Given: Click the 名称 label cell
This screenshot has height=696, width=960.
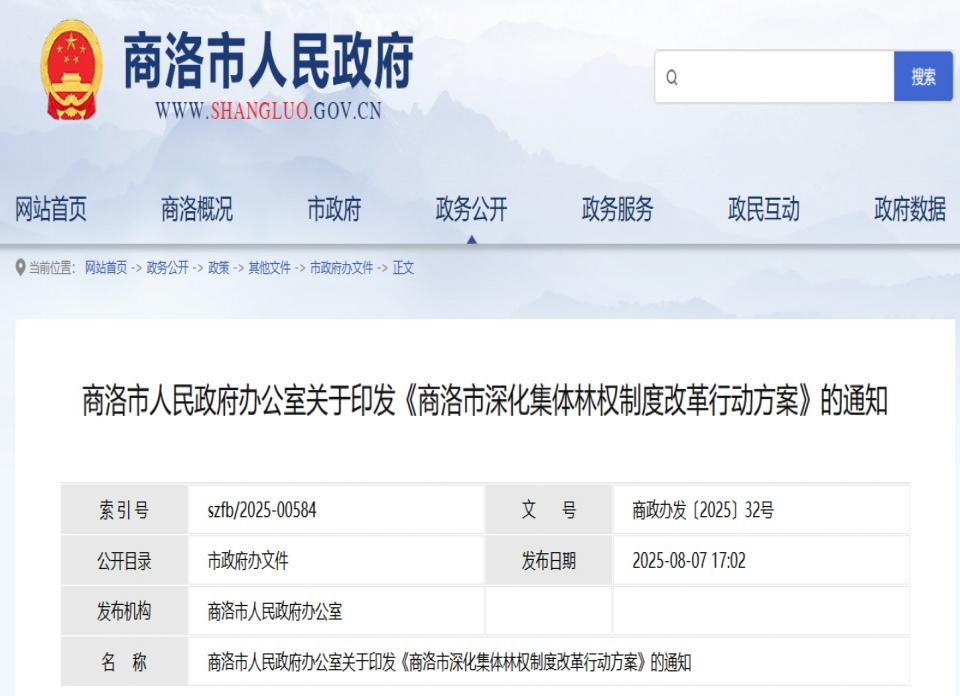Looking at the screenshot, I should (124, 662).
